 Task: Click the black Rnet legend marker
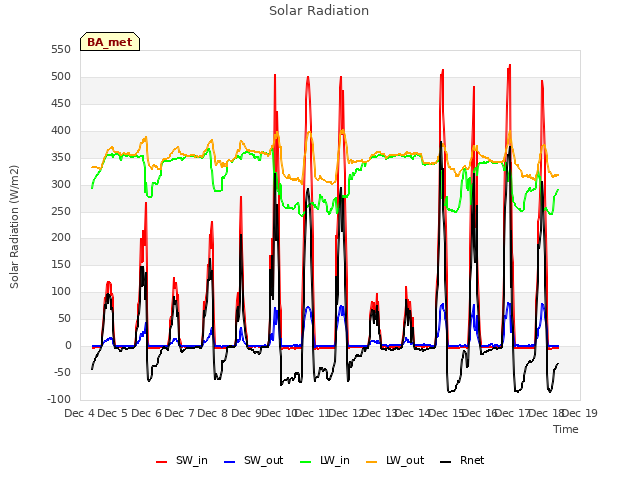click(446, 462)
